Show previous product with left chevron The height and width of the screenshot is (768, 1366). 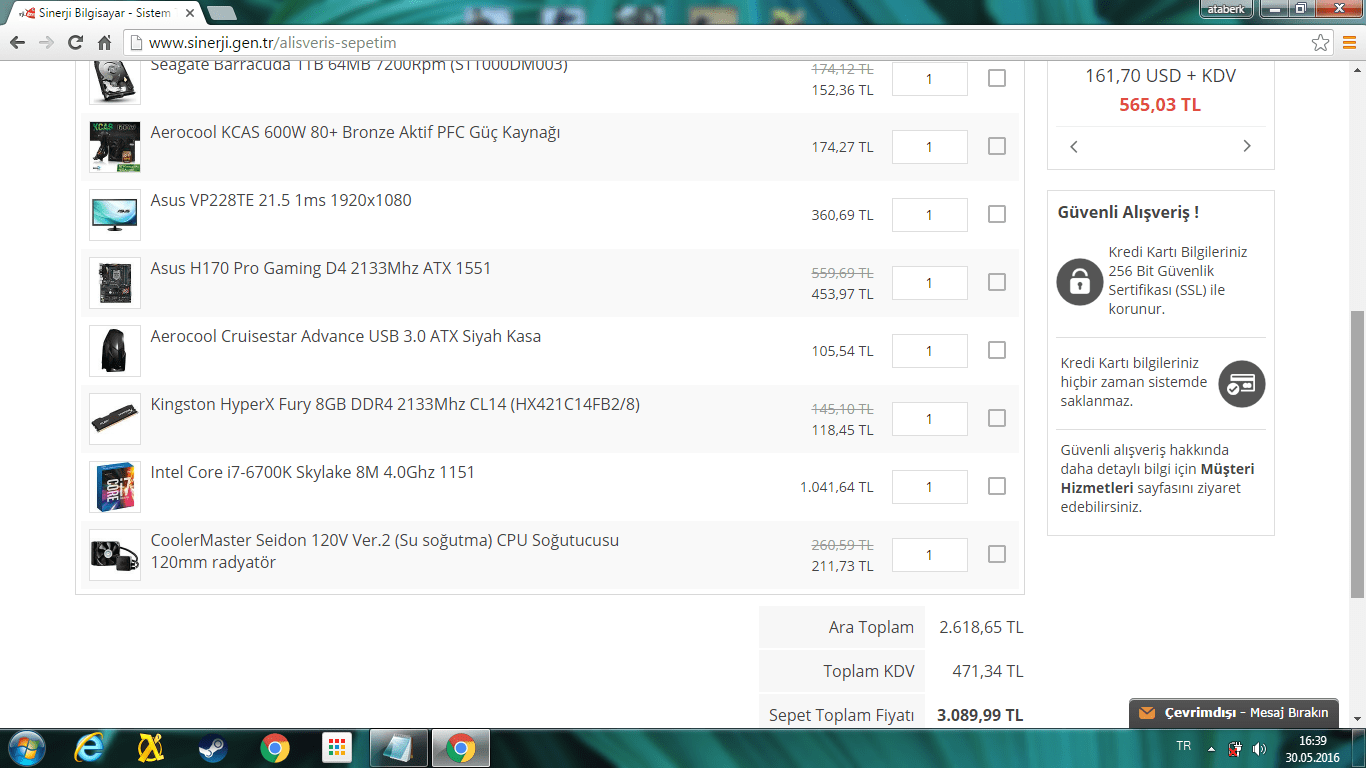click(1074, 146)
